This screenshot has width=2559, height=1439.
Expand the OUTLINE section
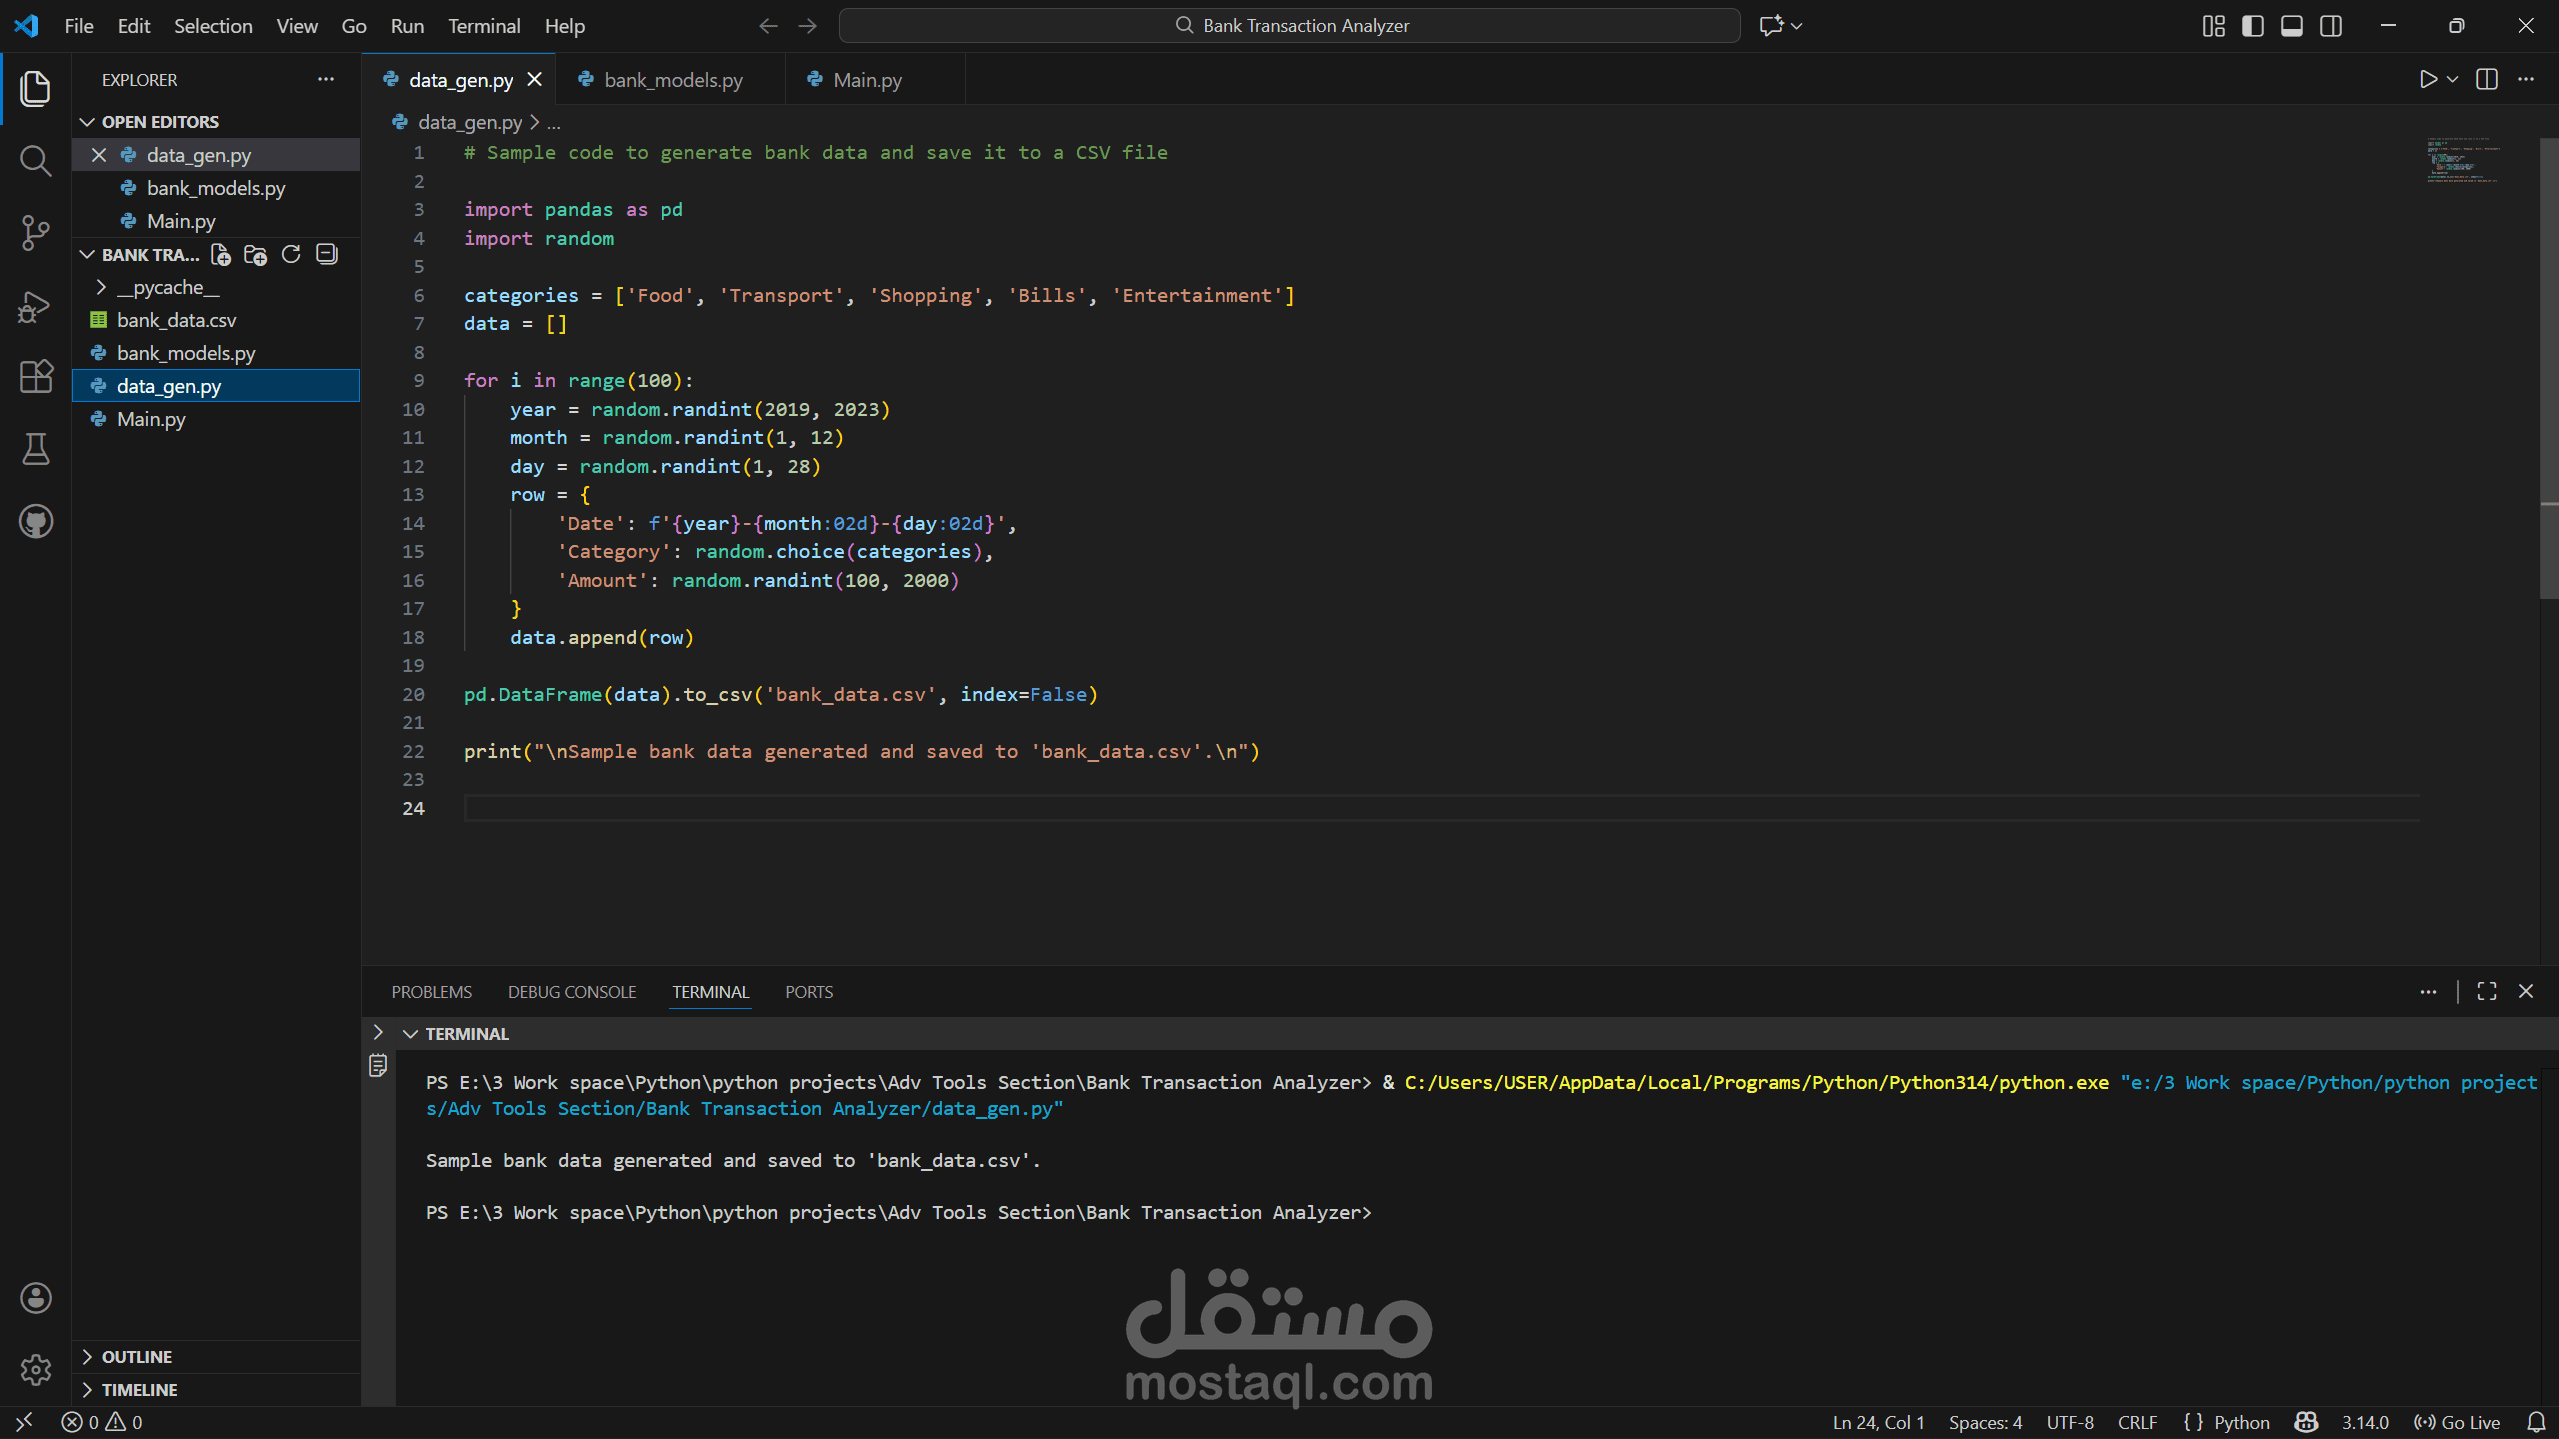point(136,1357)
